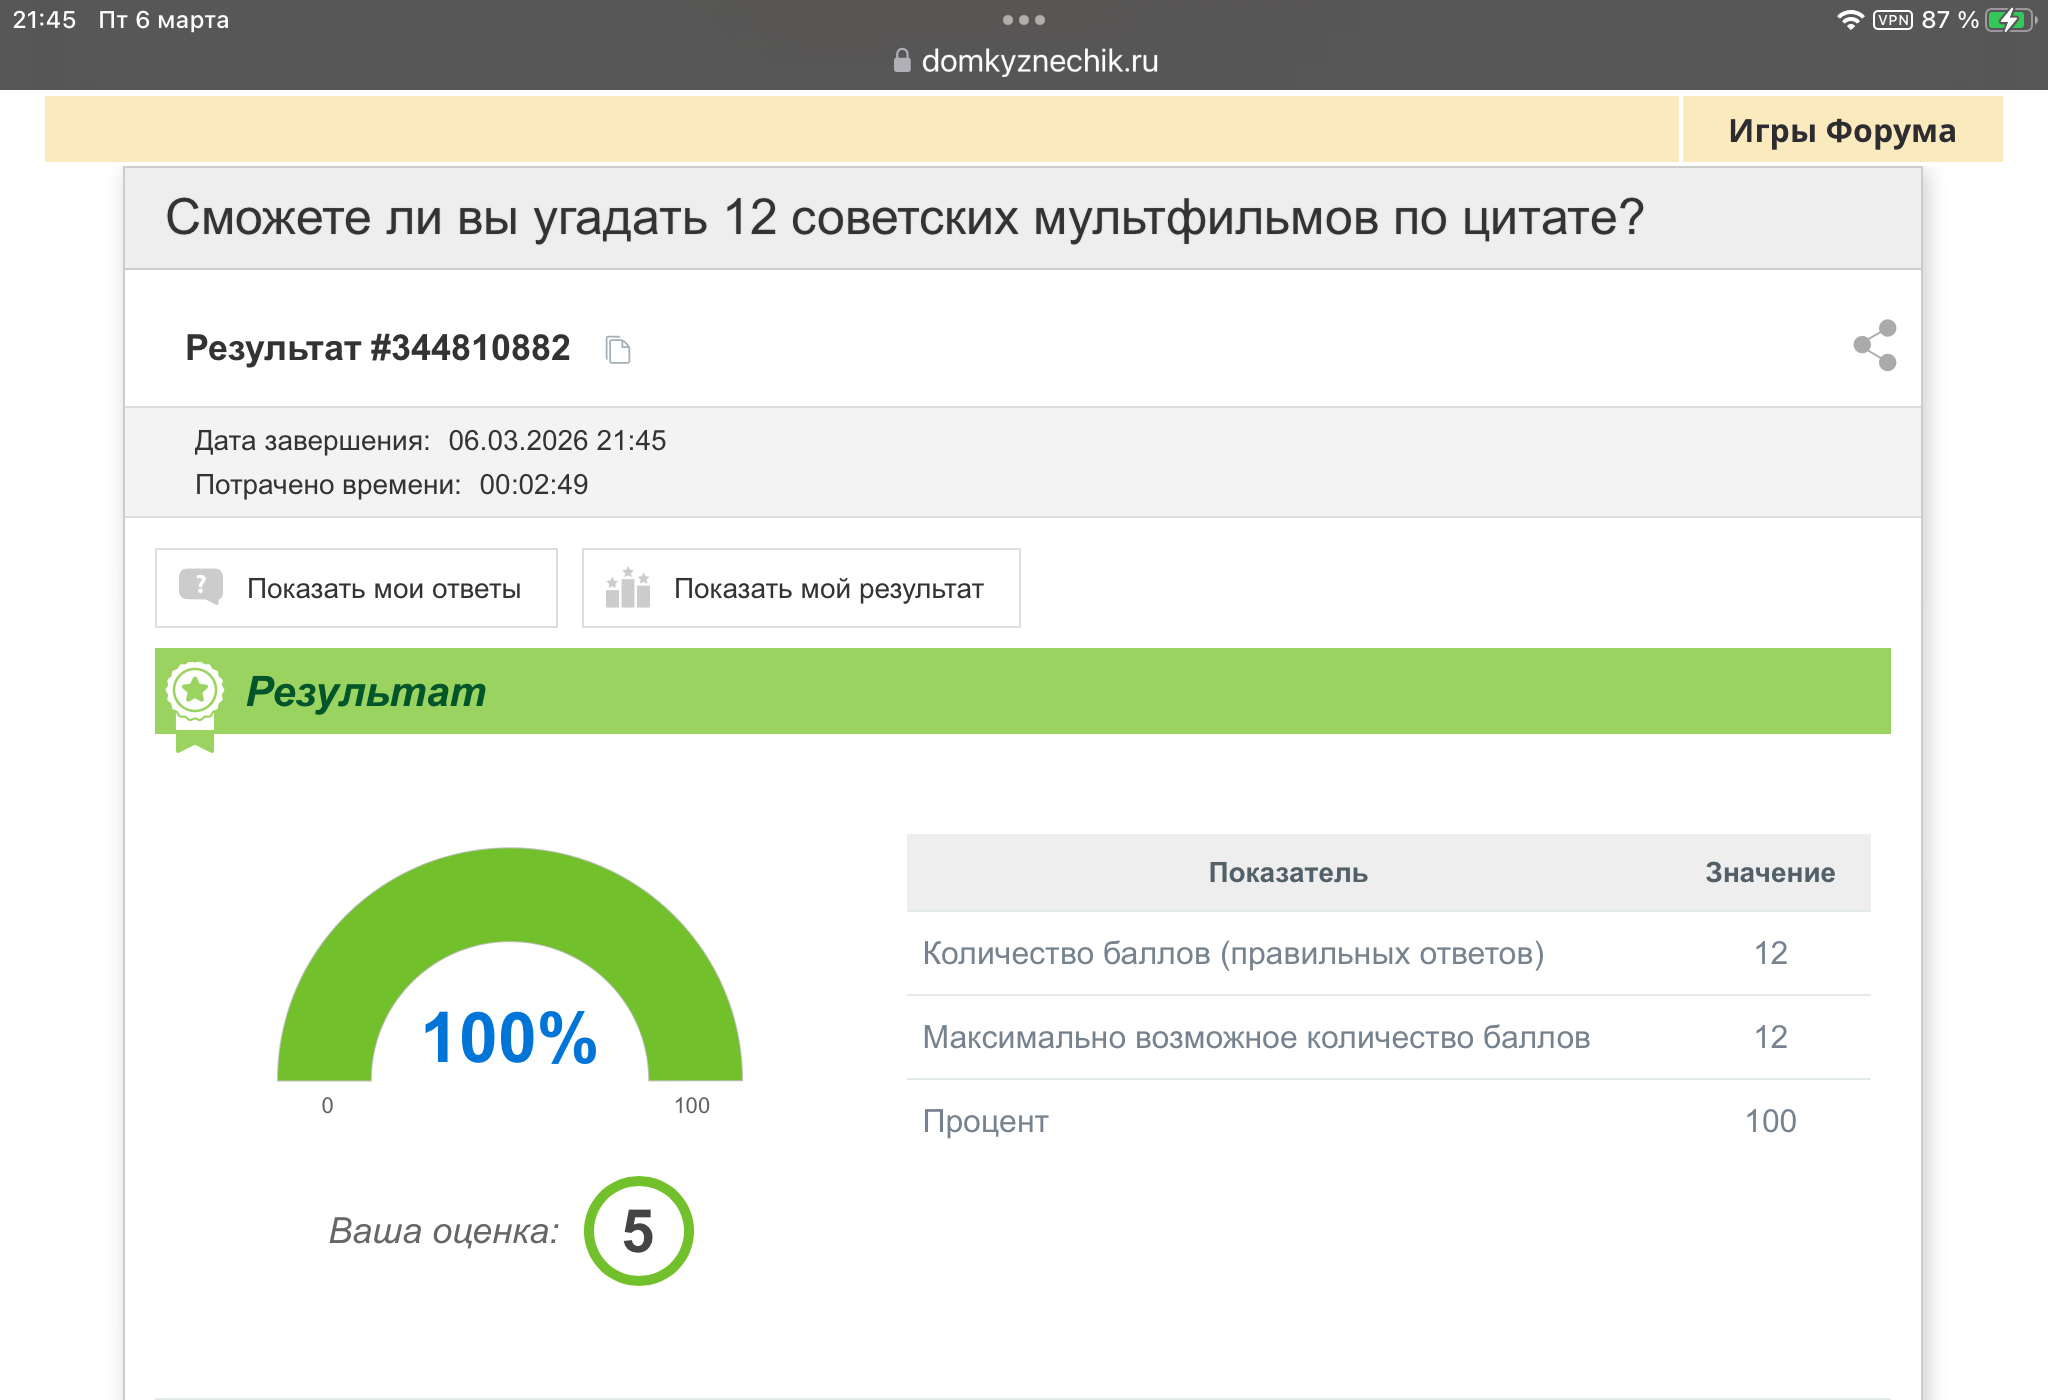Select the Процент table row
2048x1400 pixels.
[x=1387, y=1121]
